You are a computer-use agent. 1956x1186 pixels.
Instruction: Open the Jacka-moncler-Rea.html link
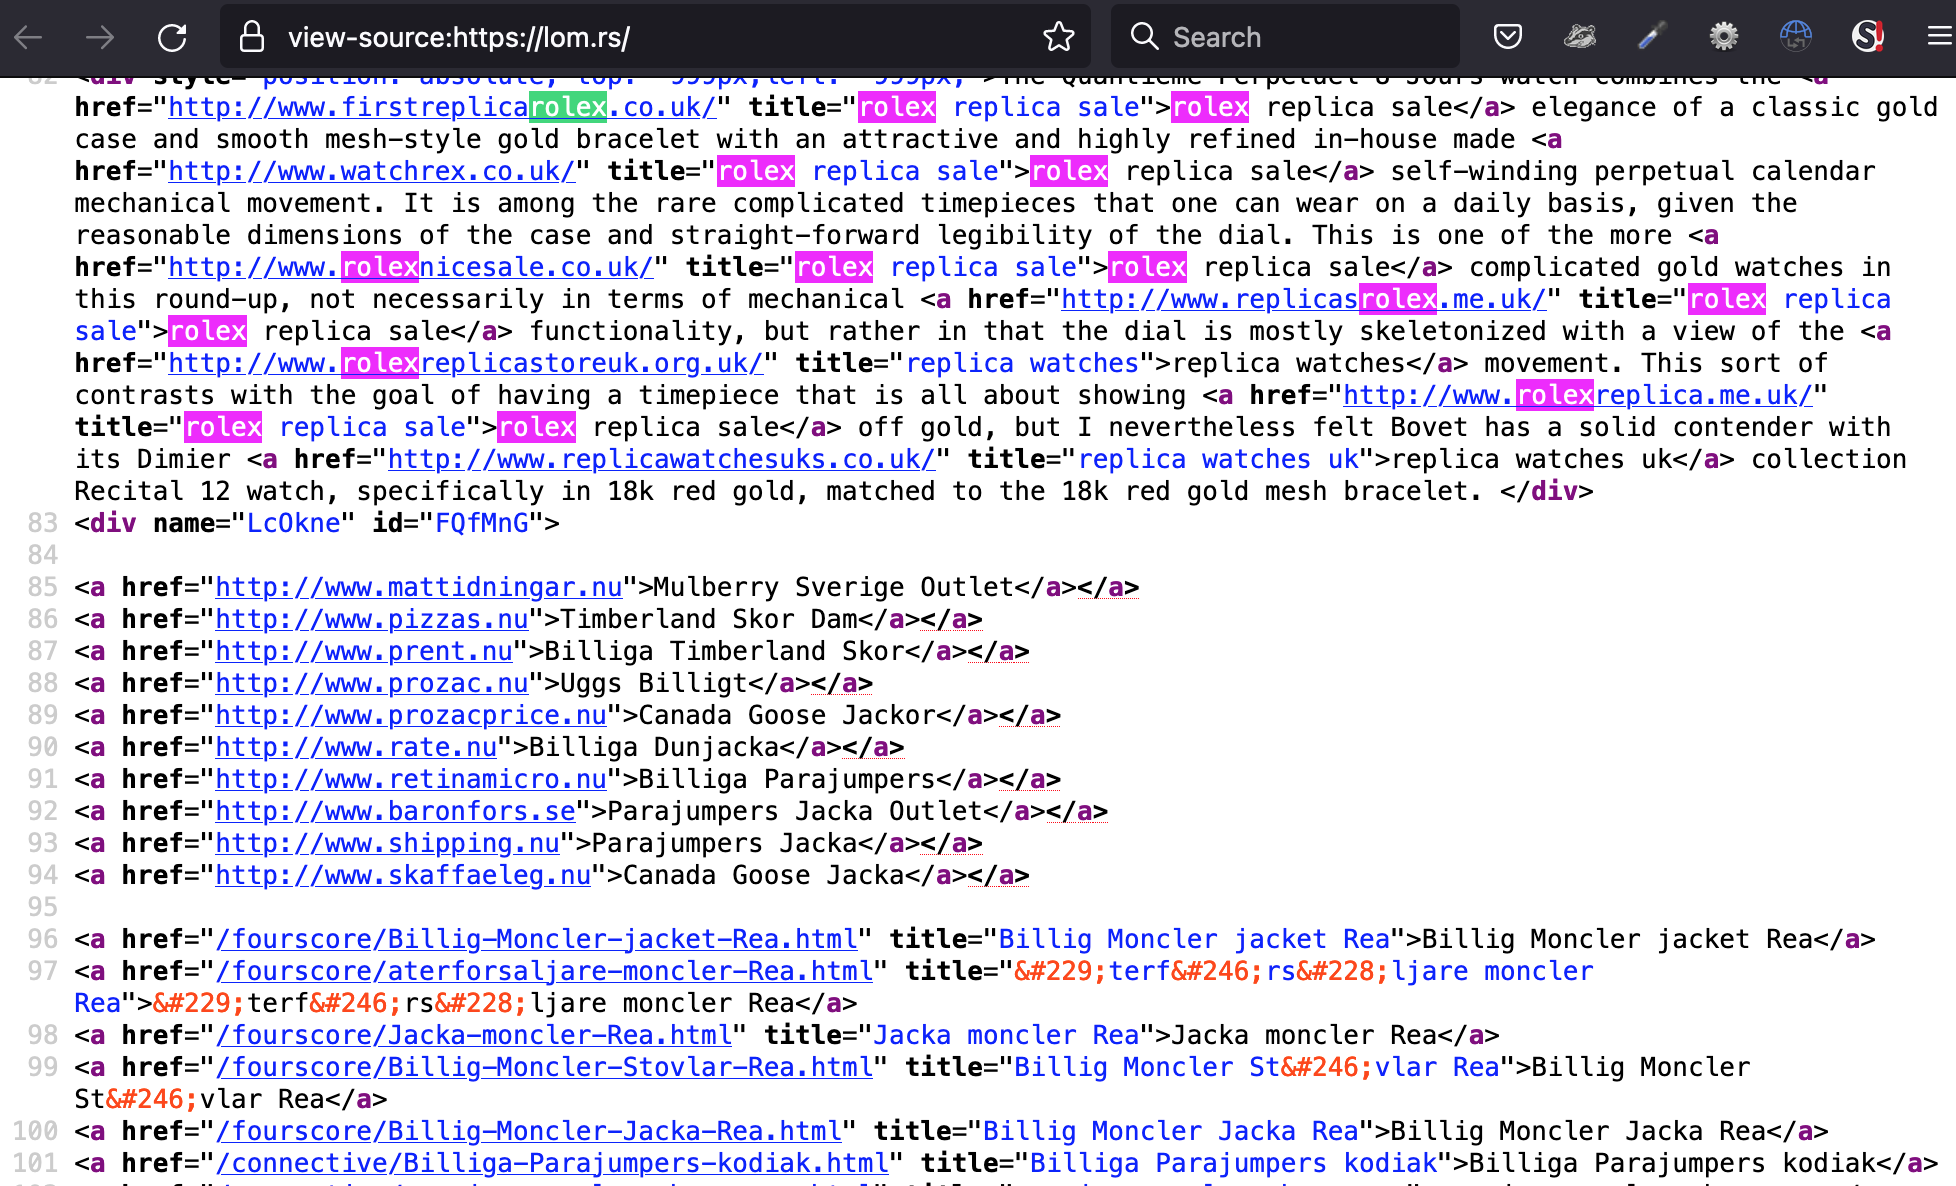point(474,1035)
